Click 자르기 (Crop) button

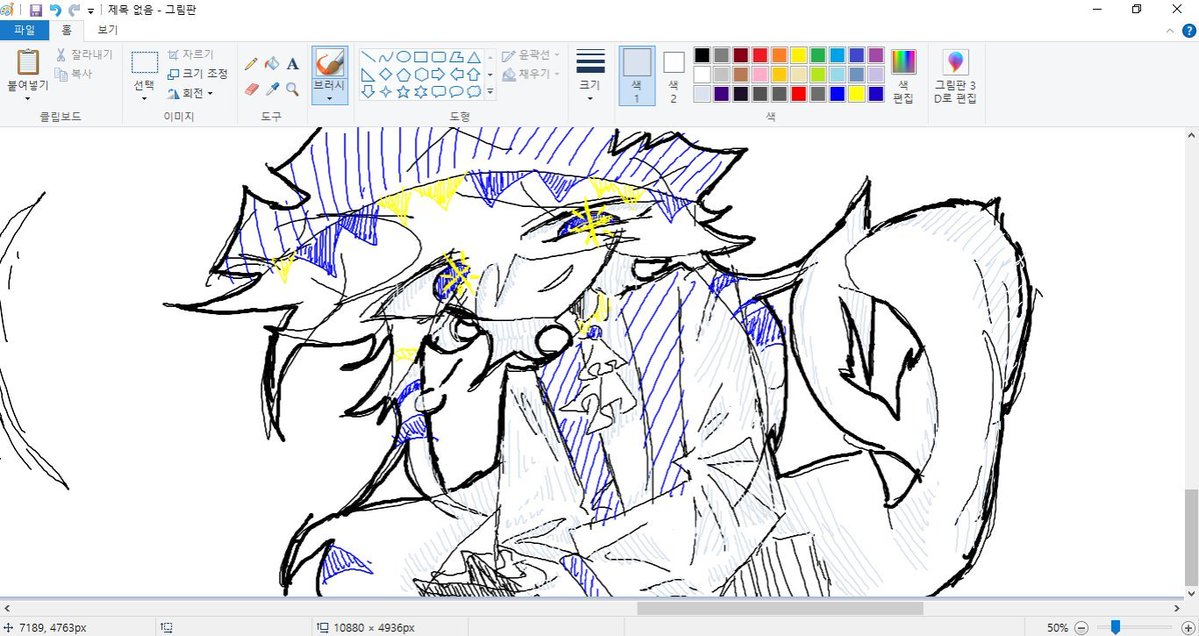(x=190, y=55)
